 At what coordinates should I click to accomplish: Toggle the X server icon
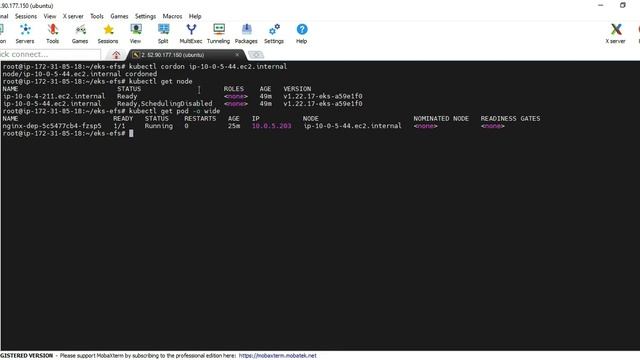pyautogui.click(x=616, y=33)
